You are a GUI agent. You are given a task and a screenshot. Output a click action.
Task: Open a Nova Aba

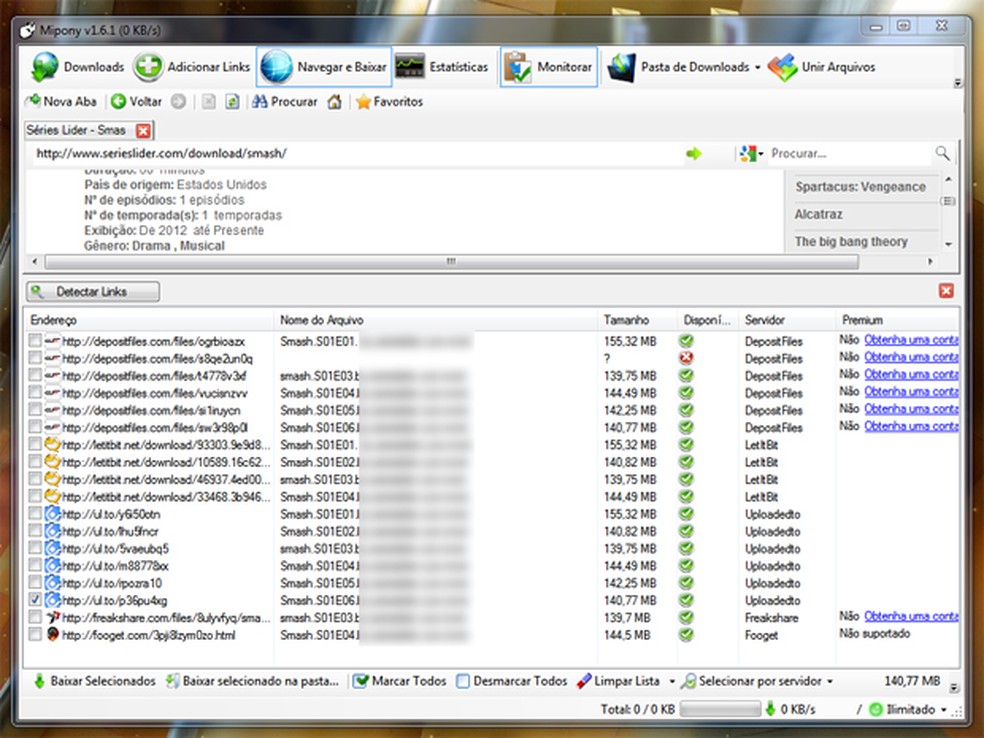pos(61,101)
